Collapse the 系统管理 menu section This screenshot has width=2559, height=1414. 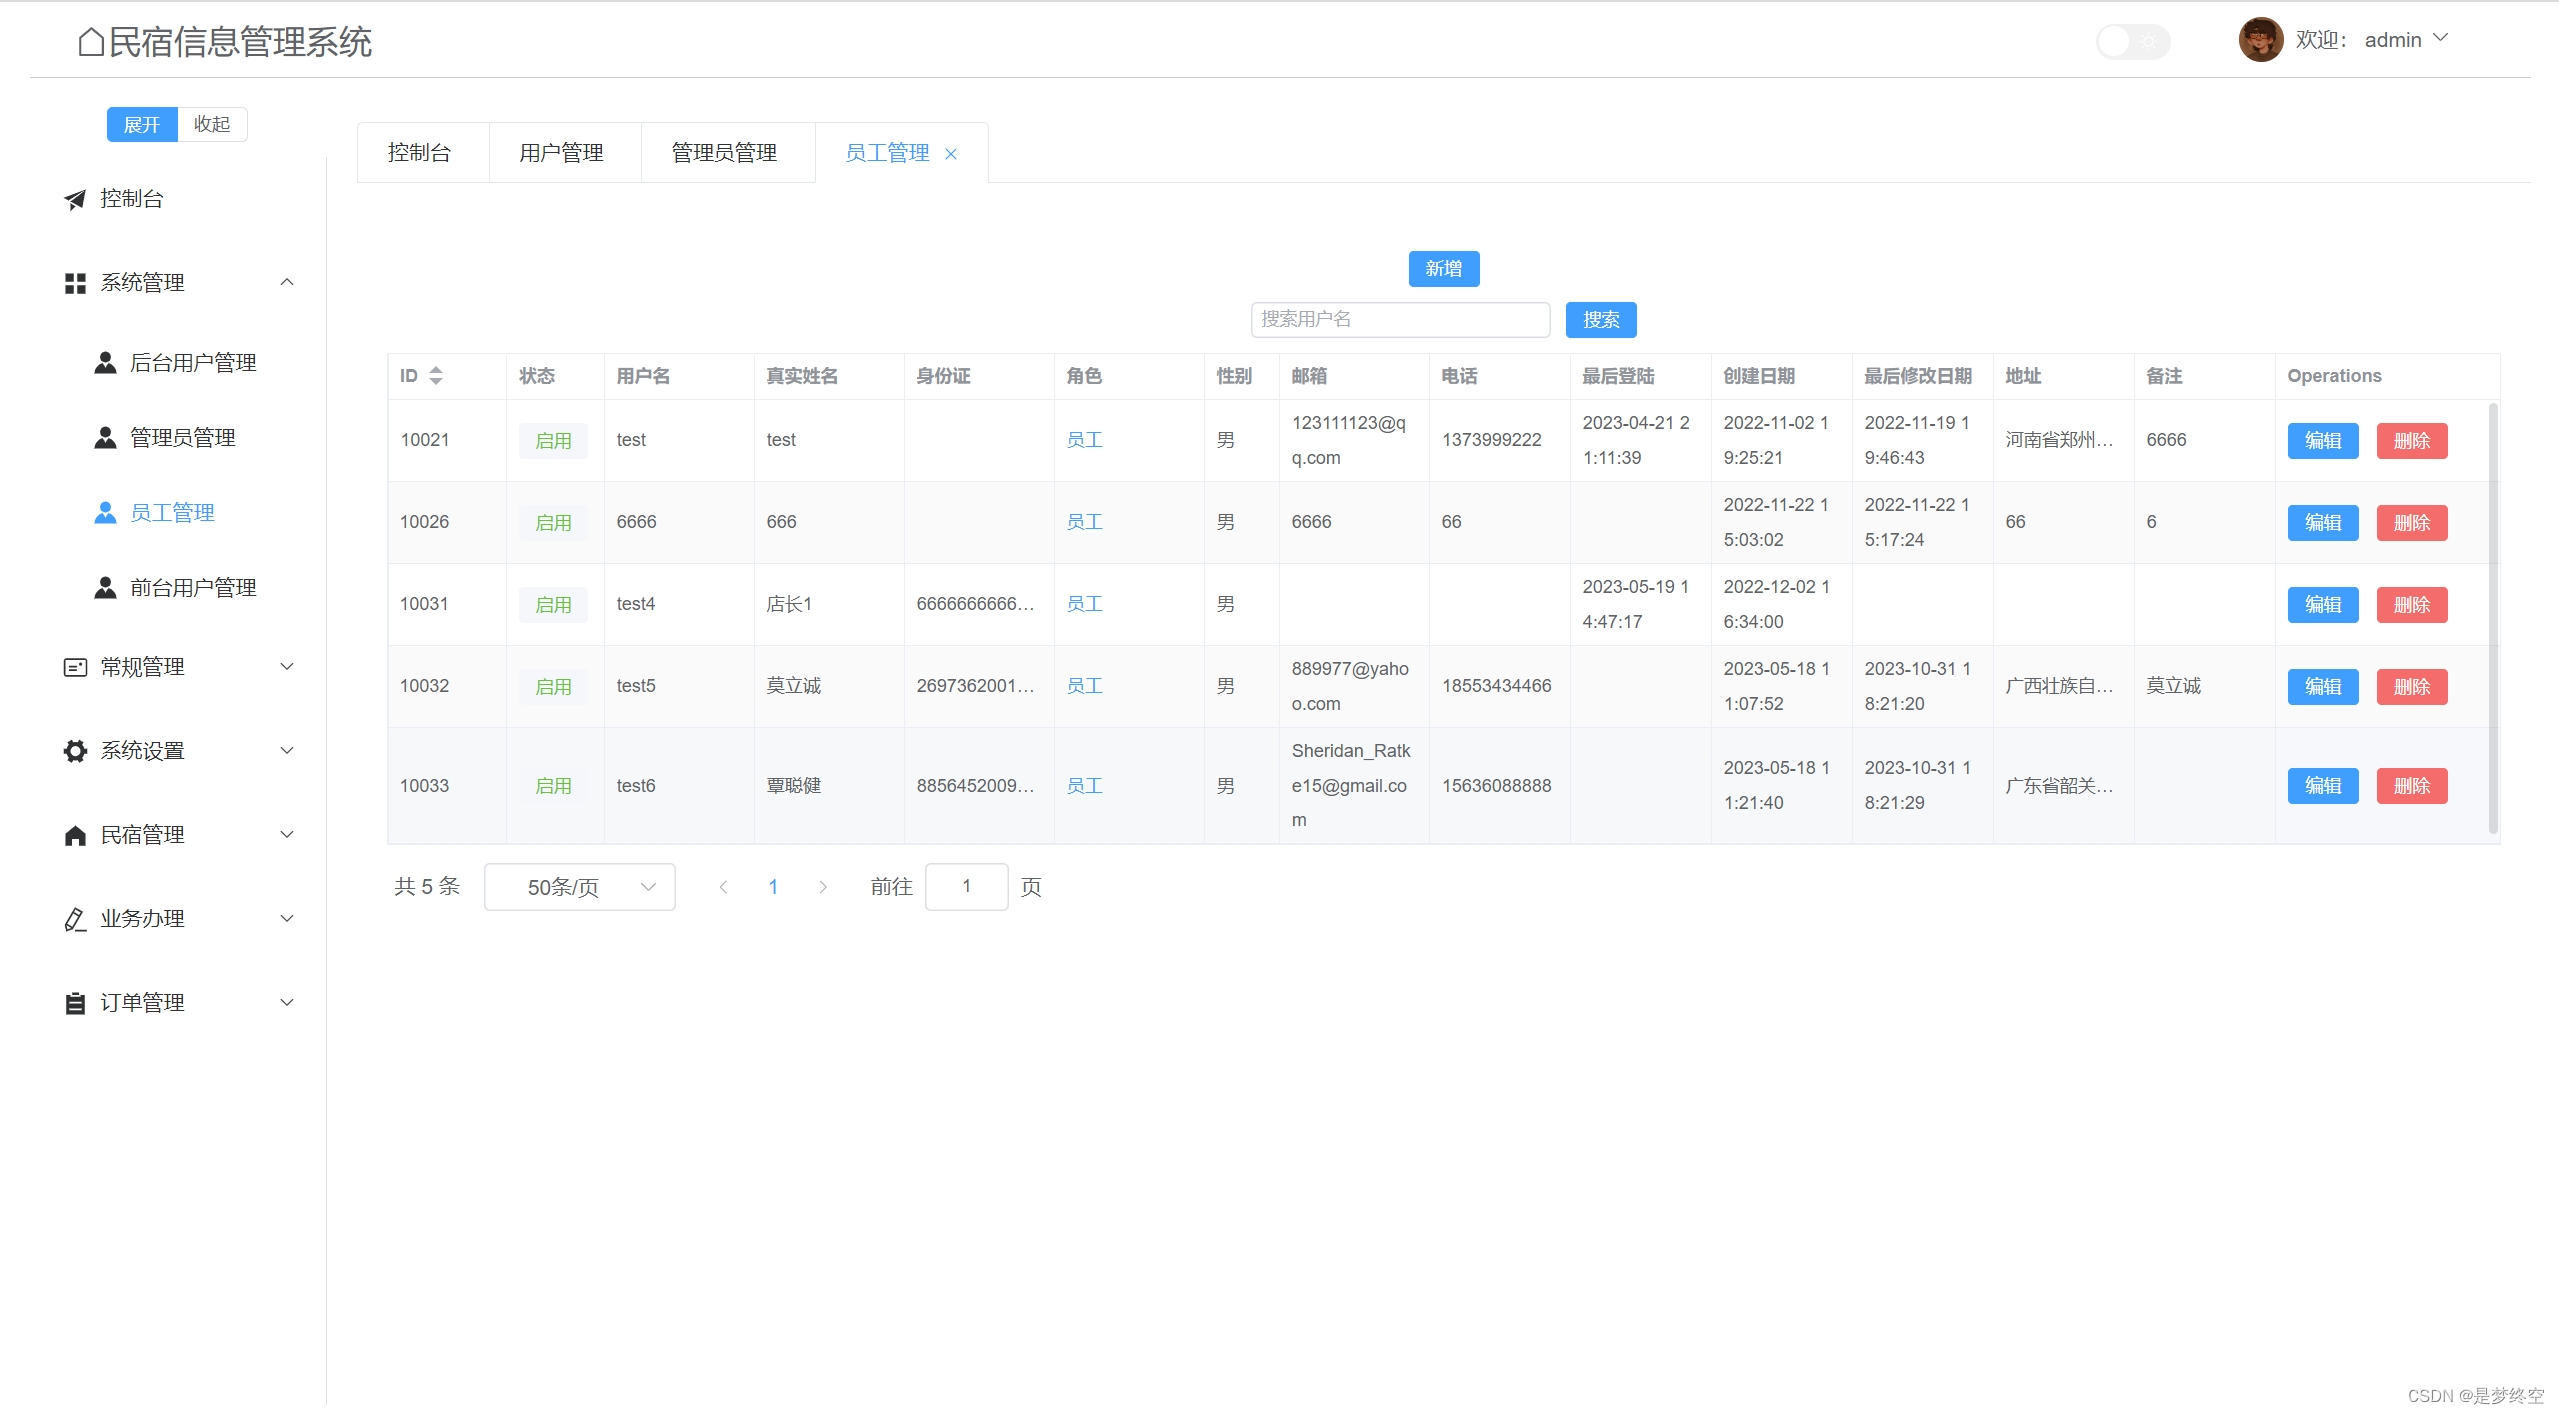point(287,283)
